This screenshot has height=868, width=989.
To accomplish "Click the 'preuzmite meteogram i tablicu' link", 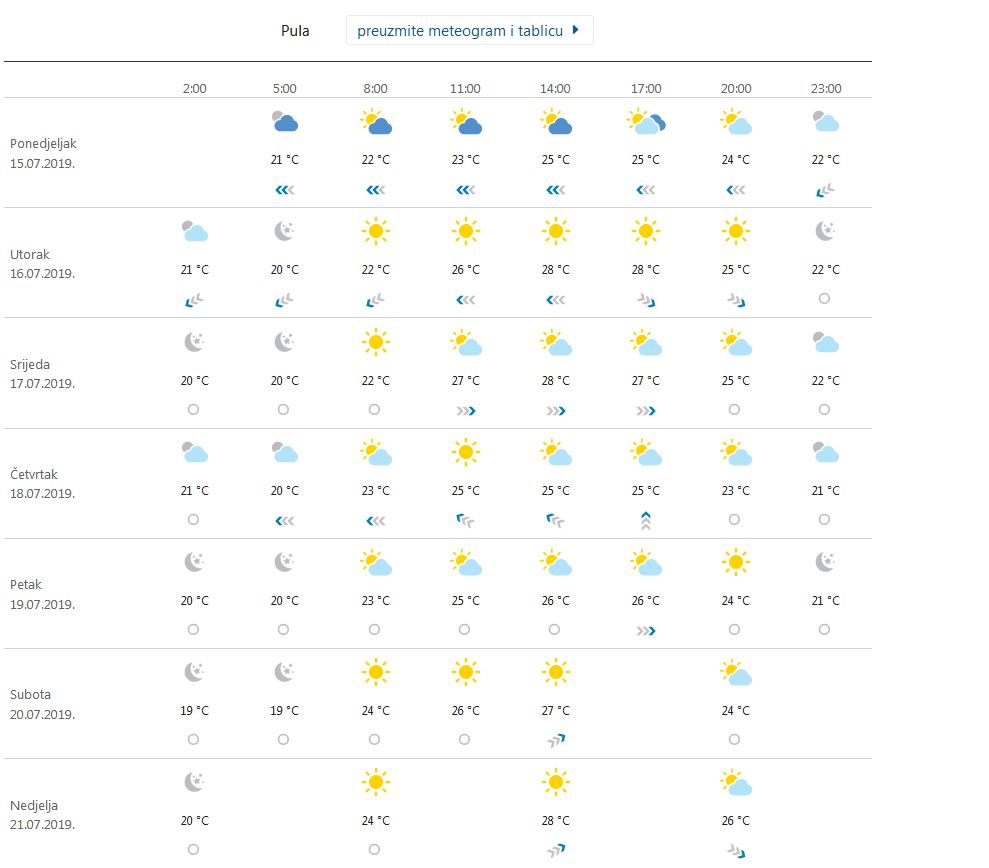I will [x=461, y=31].
